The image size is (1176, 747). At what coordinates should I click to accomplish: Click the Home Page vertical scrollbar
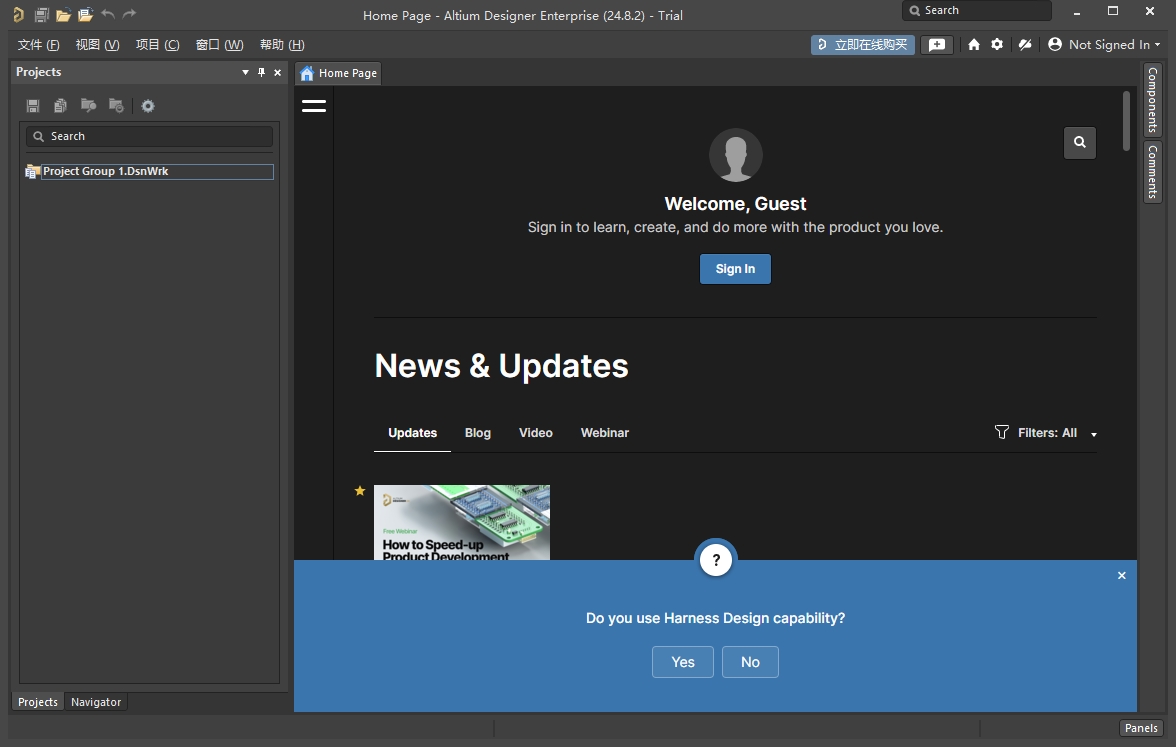click(1126, 120)
